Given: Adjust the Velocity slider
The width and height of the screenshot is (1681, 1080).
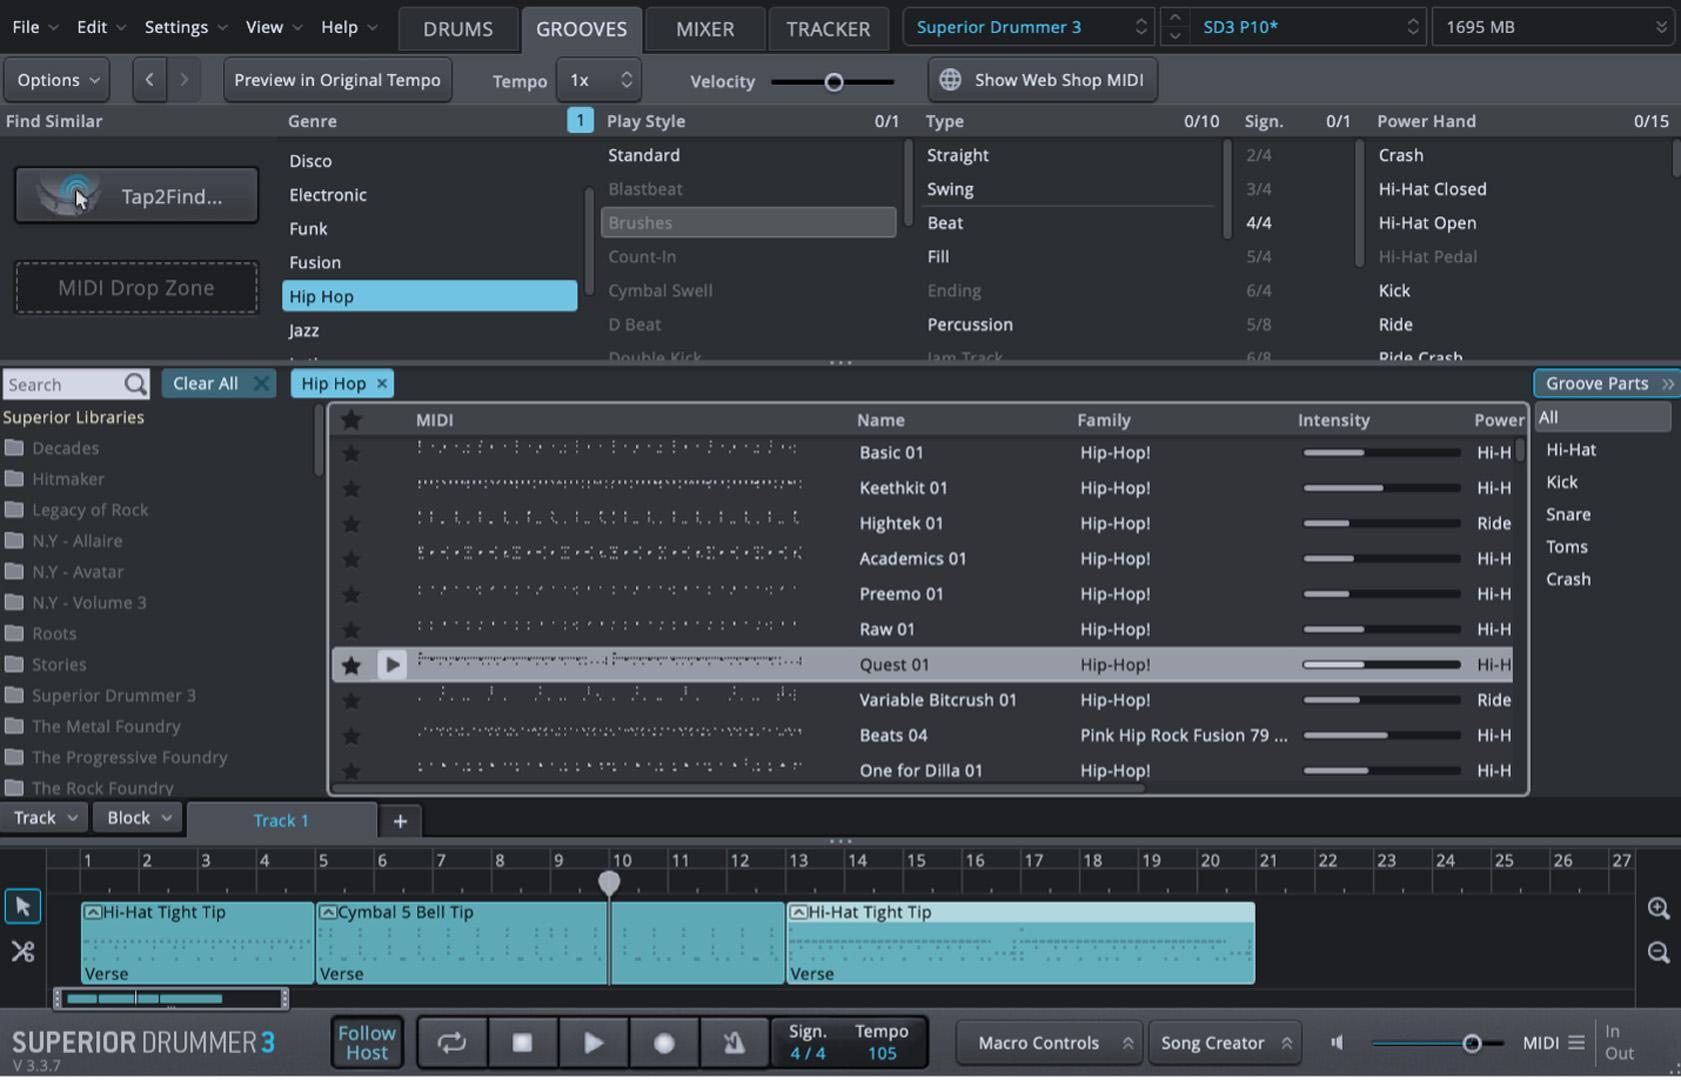Looking at the screenshot, I should coord(834,82).
